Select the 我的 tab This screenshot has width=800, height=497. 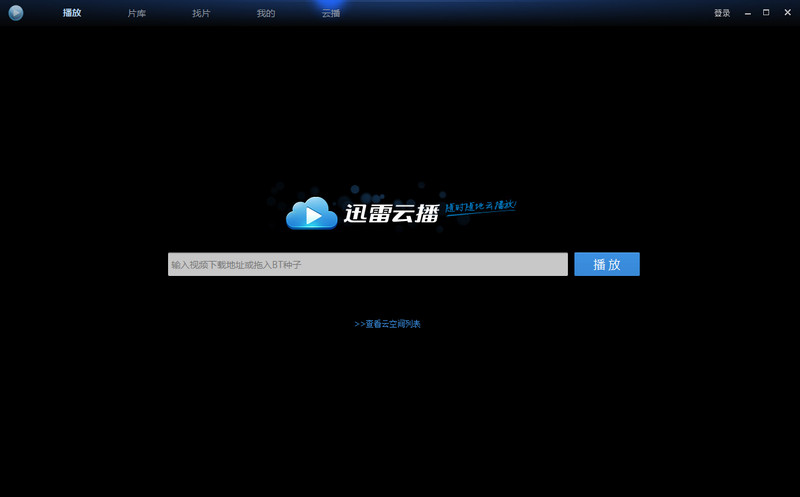click(266, 13)
